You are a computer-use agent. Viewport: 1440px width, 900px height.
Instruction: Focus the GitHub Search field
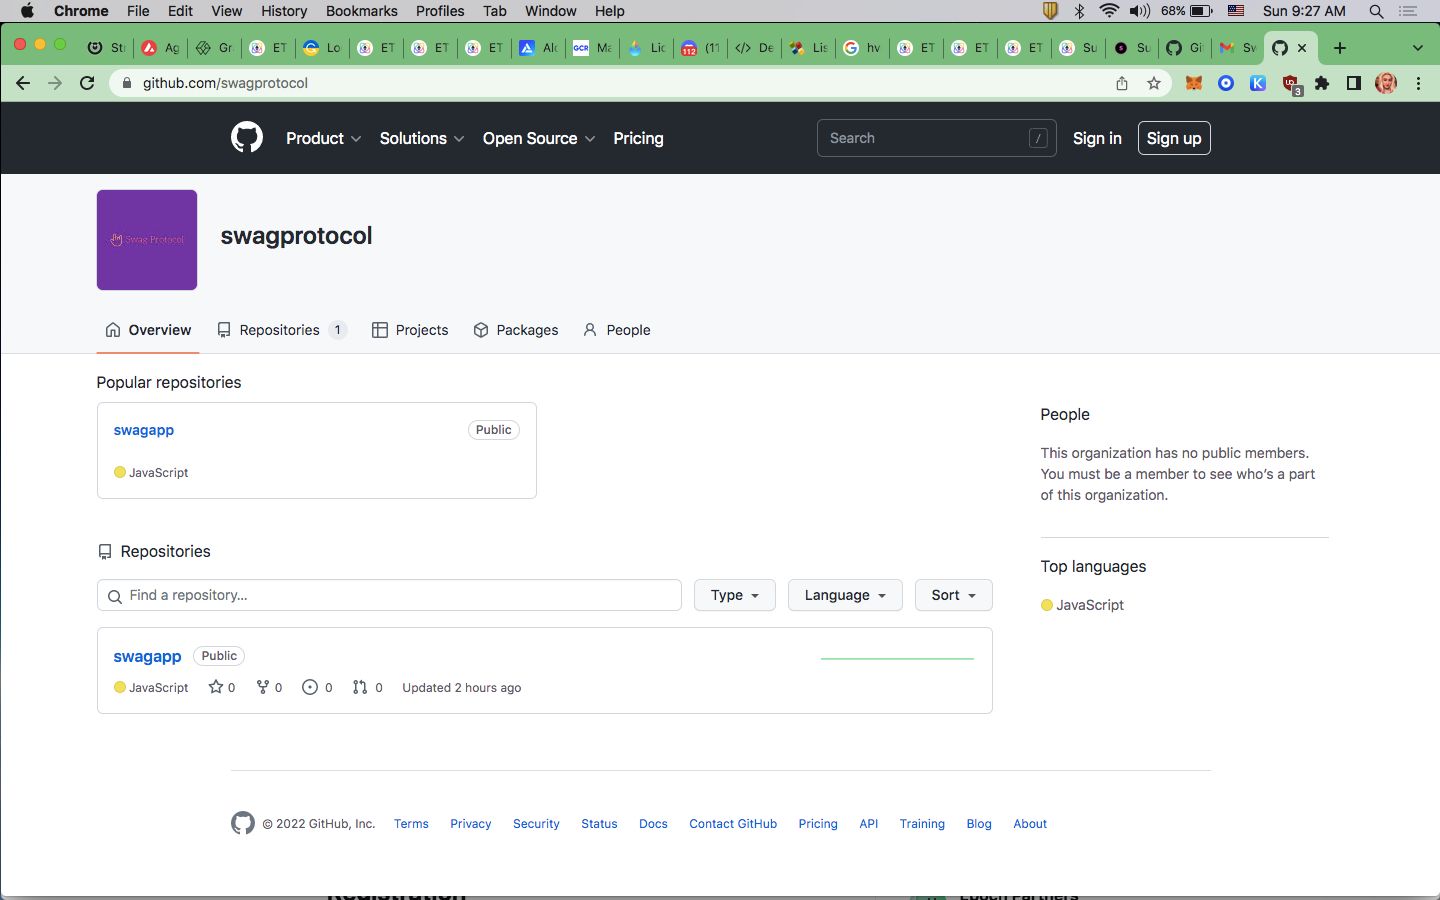(x=936, y=138)
